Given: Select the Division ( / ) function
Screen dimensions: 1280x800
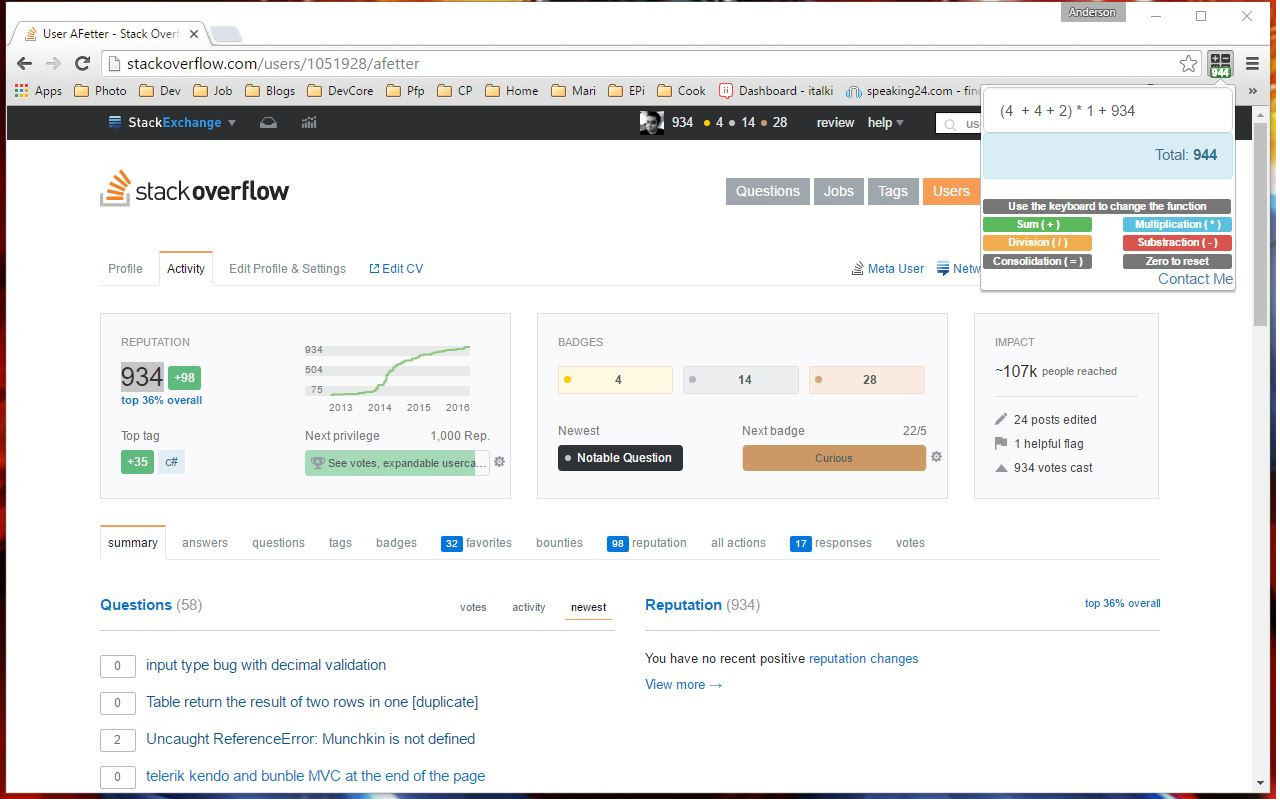Looking at the screenshot, I should pyautogui.click(x=1037, y=243).
